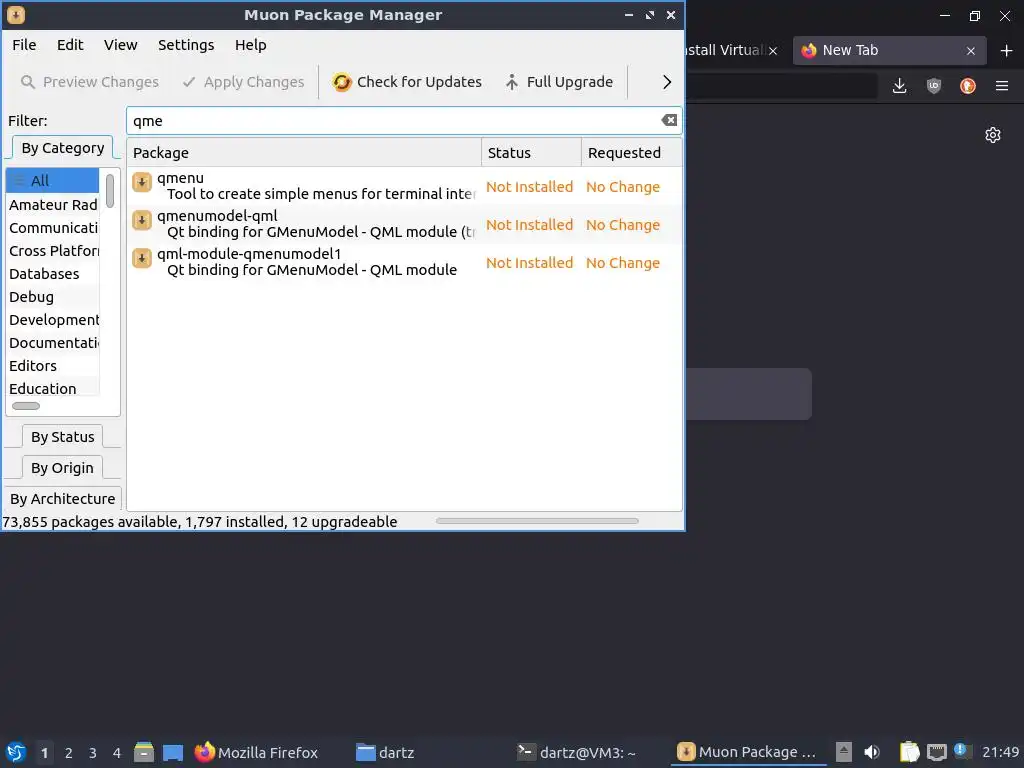Click the qmenumodel-qml package status icon
1024x768 pixels.
[142, 220]
